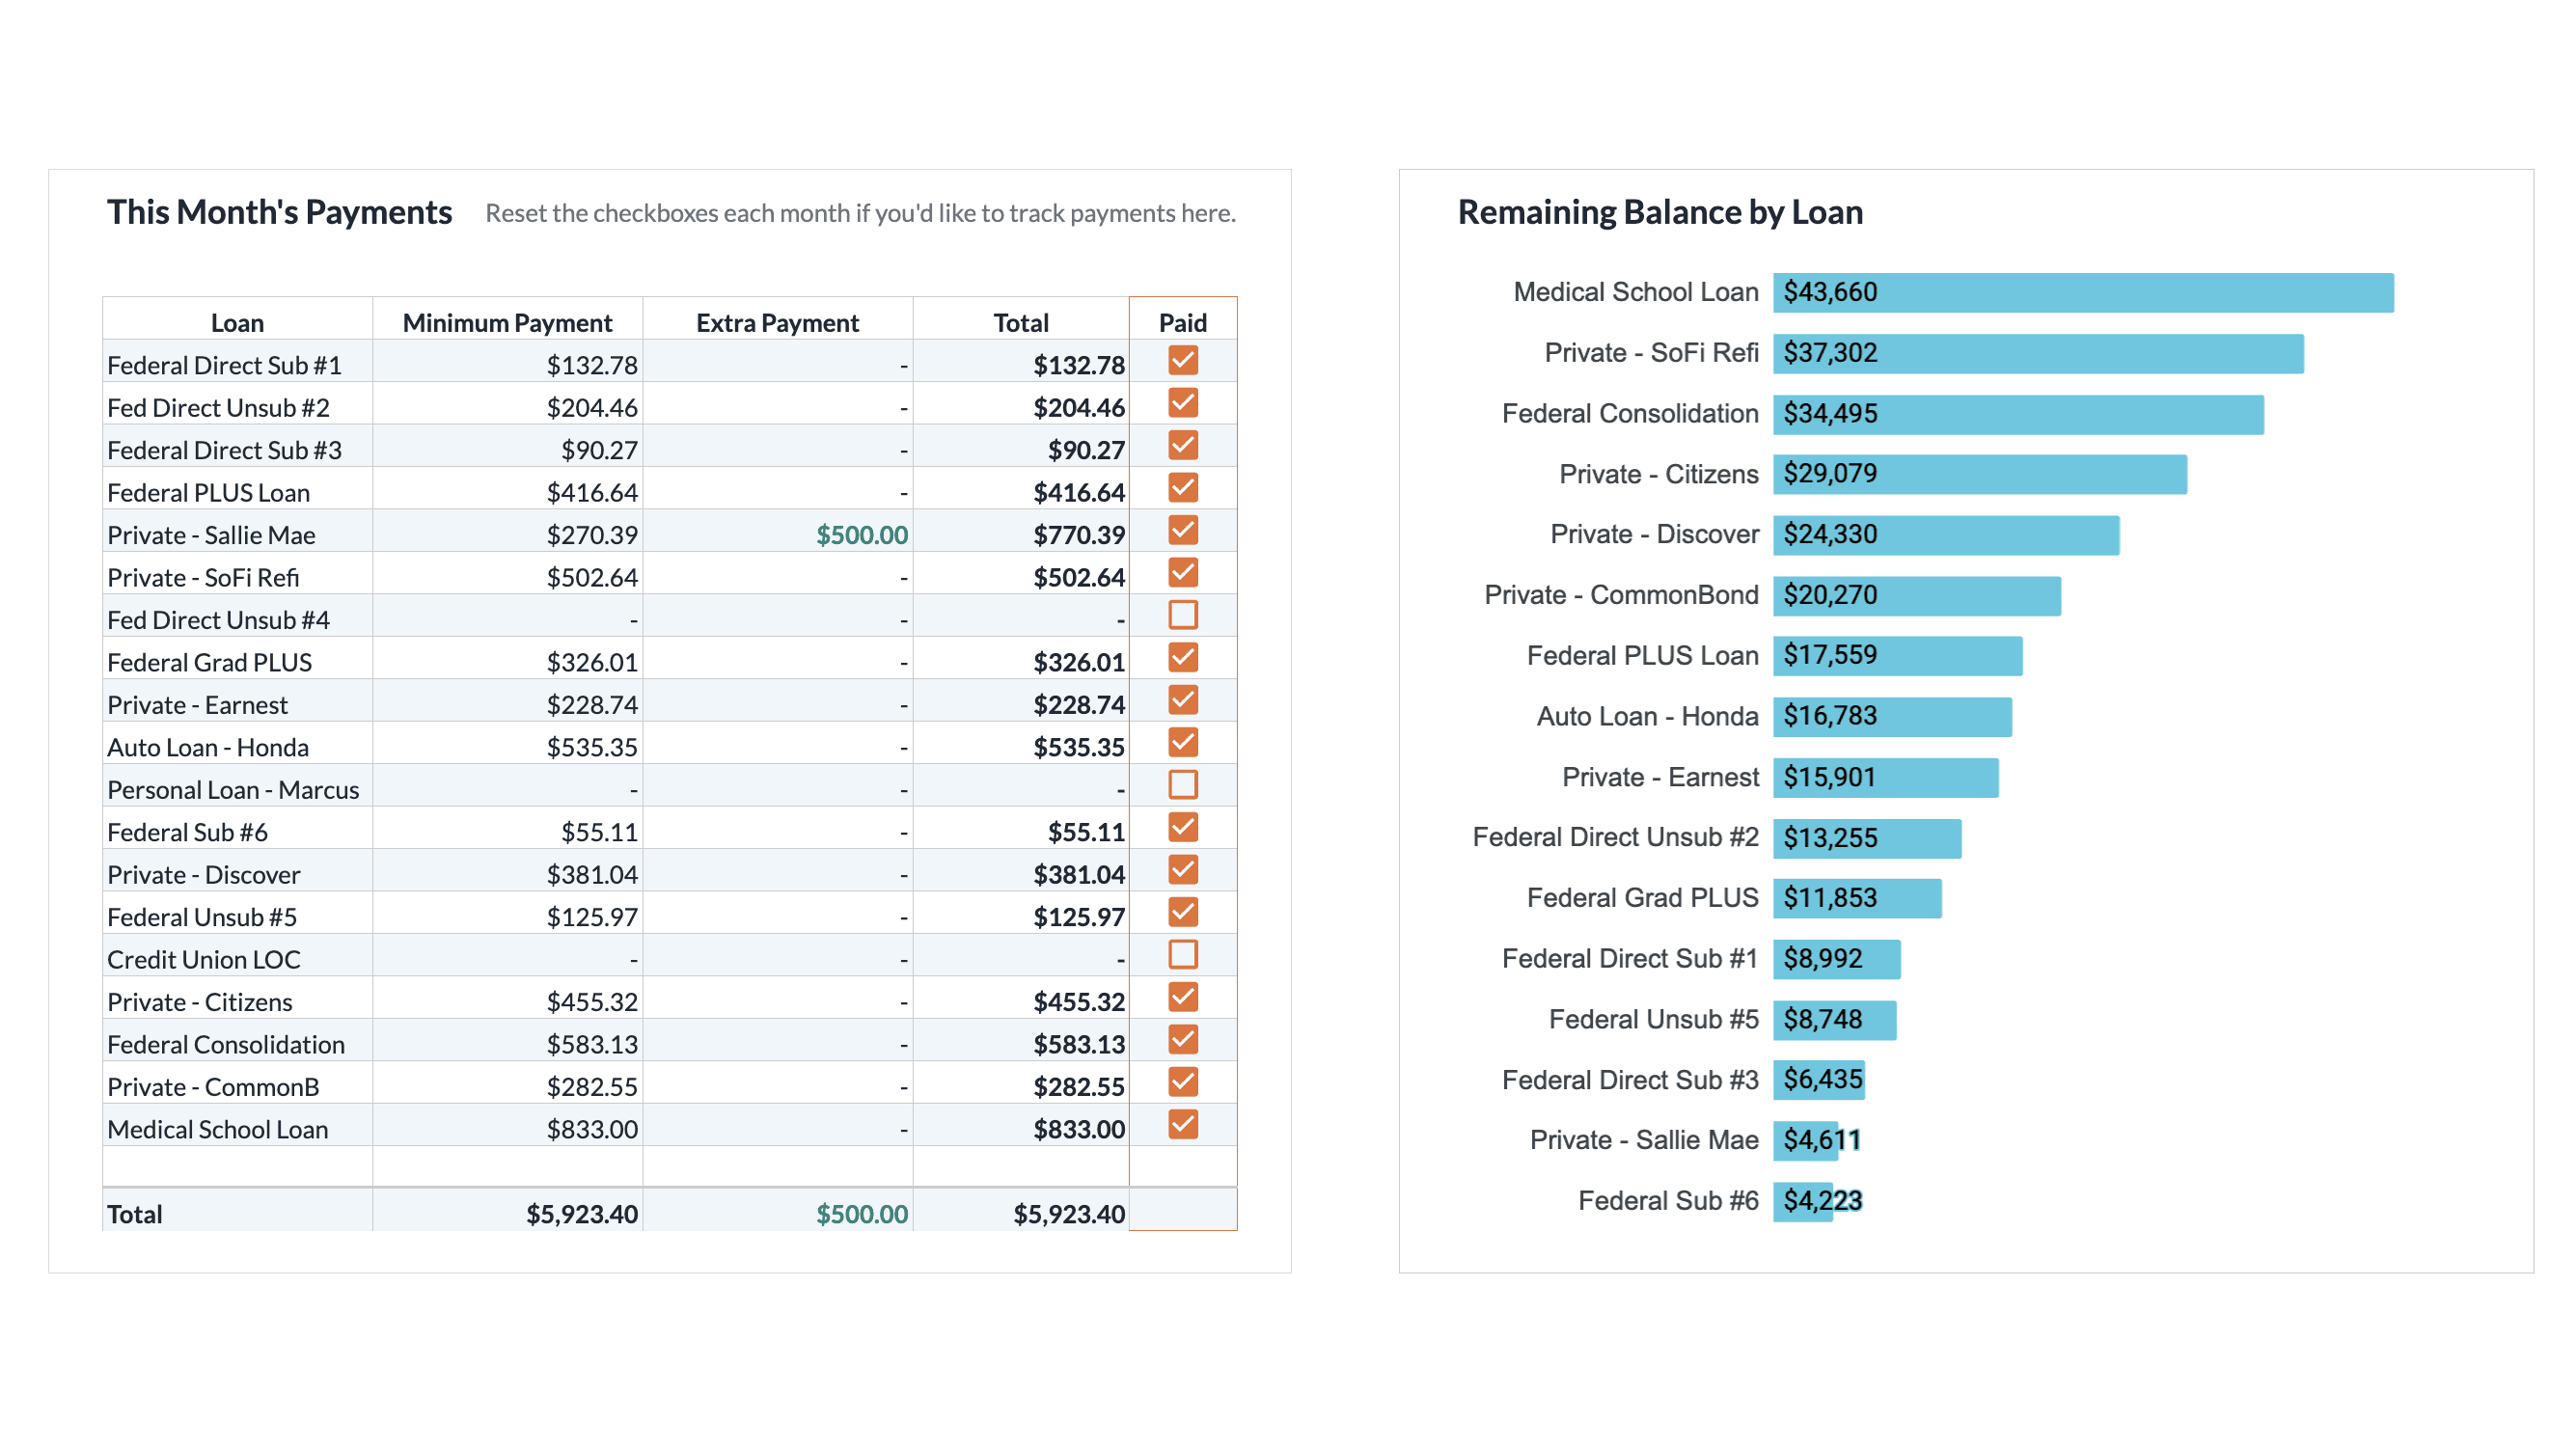Select the $500.00 extra payment cell
Image resolution: width=2576 pixels, height=1451 pixels.
pyautogui.click(x=861, y=535)
